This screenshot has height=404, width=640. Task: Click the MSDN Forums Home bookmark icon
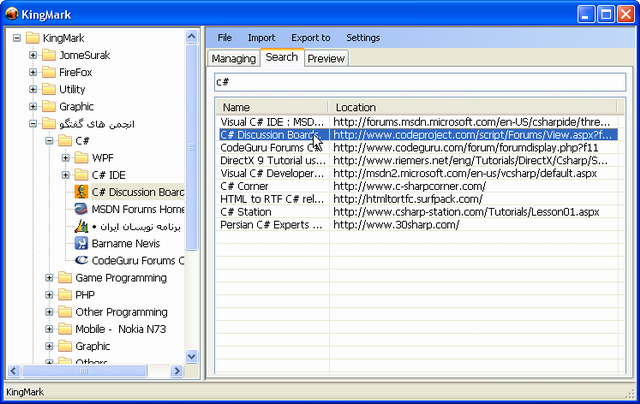[x=81, y=209]
